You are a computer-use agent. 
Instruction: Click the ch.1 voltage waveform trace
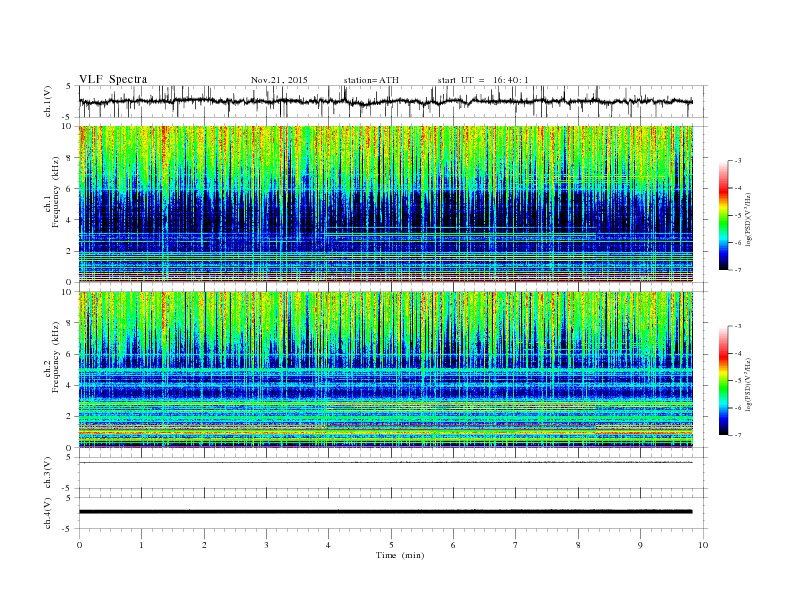(x=386, y=101)
